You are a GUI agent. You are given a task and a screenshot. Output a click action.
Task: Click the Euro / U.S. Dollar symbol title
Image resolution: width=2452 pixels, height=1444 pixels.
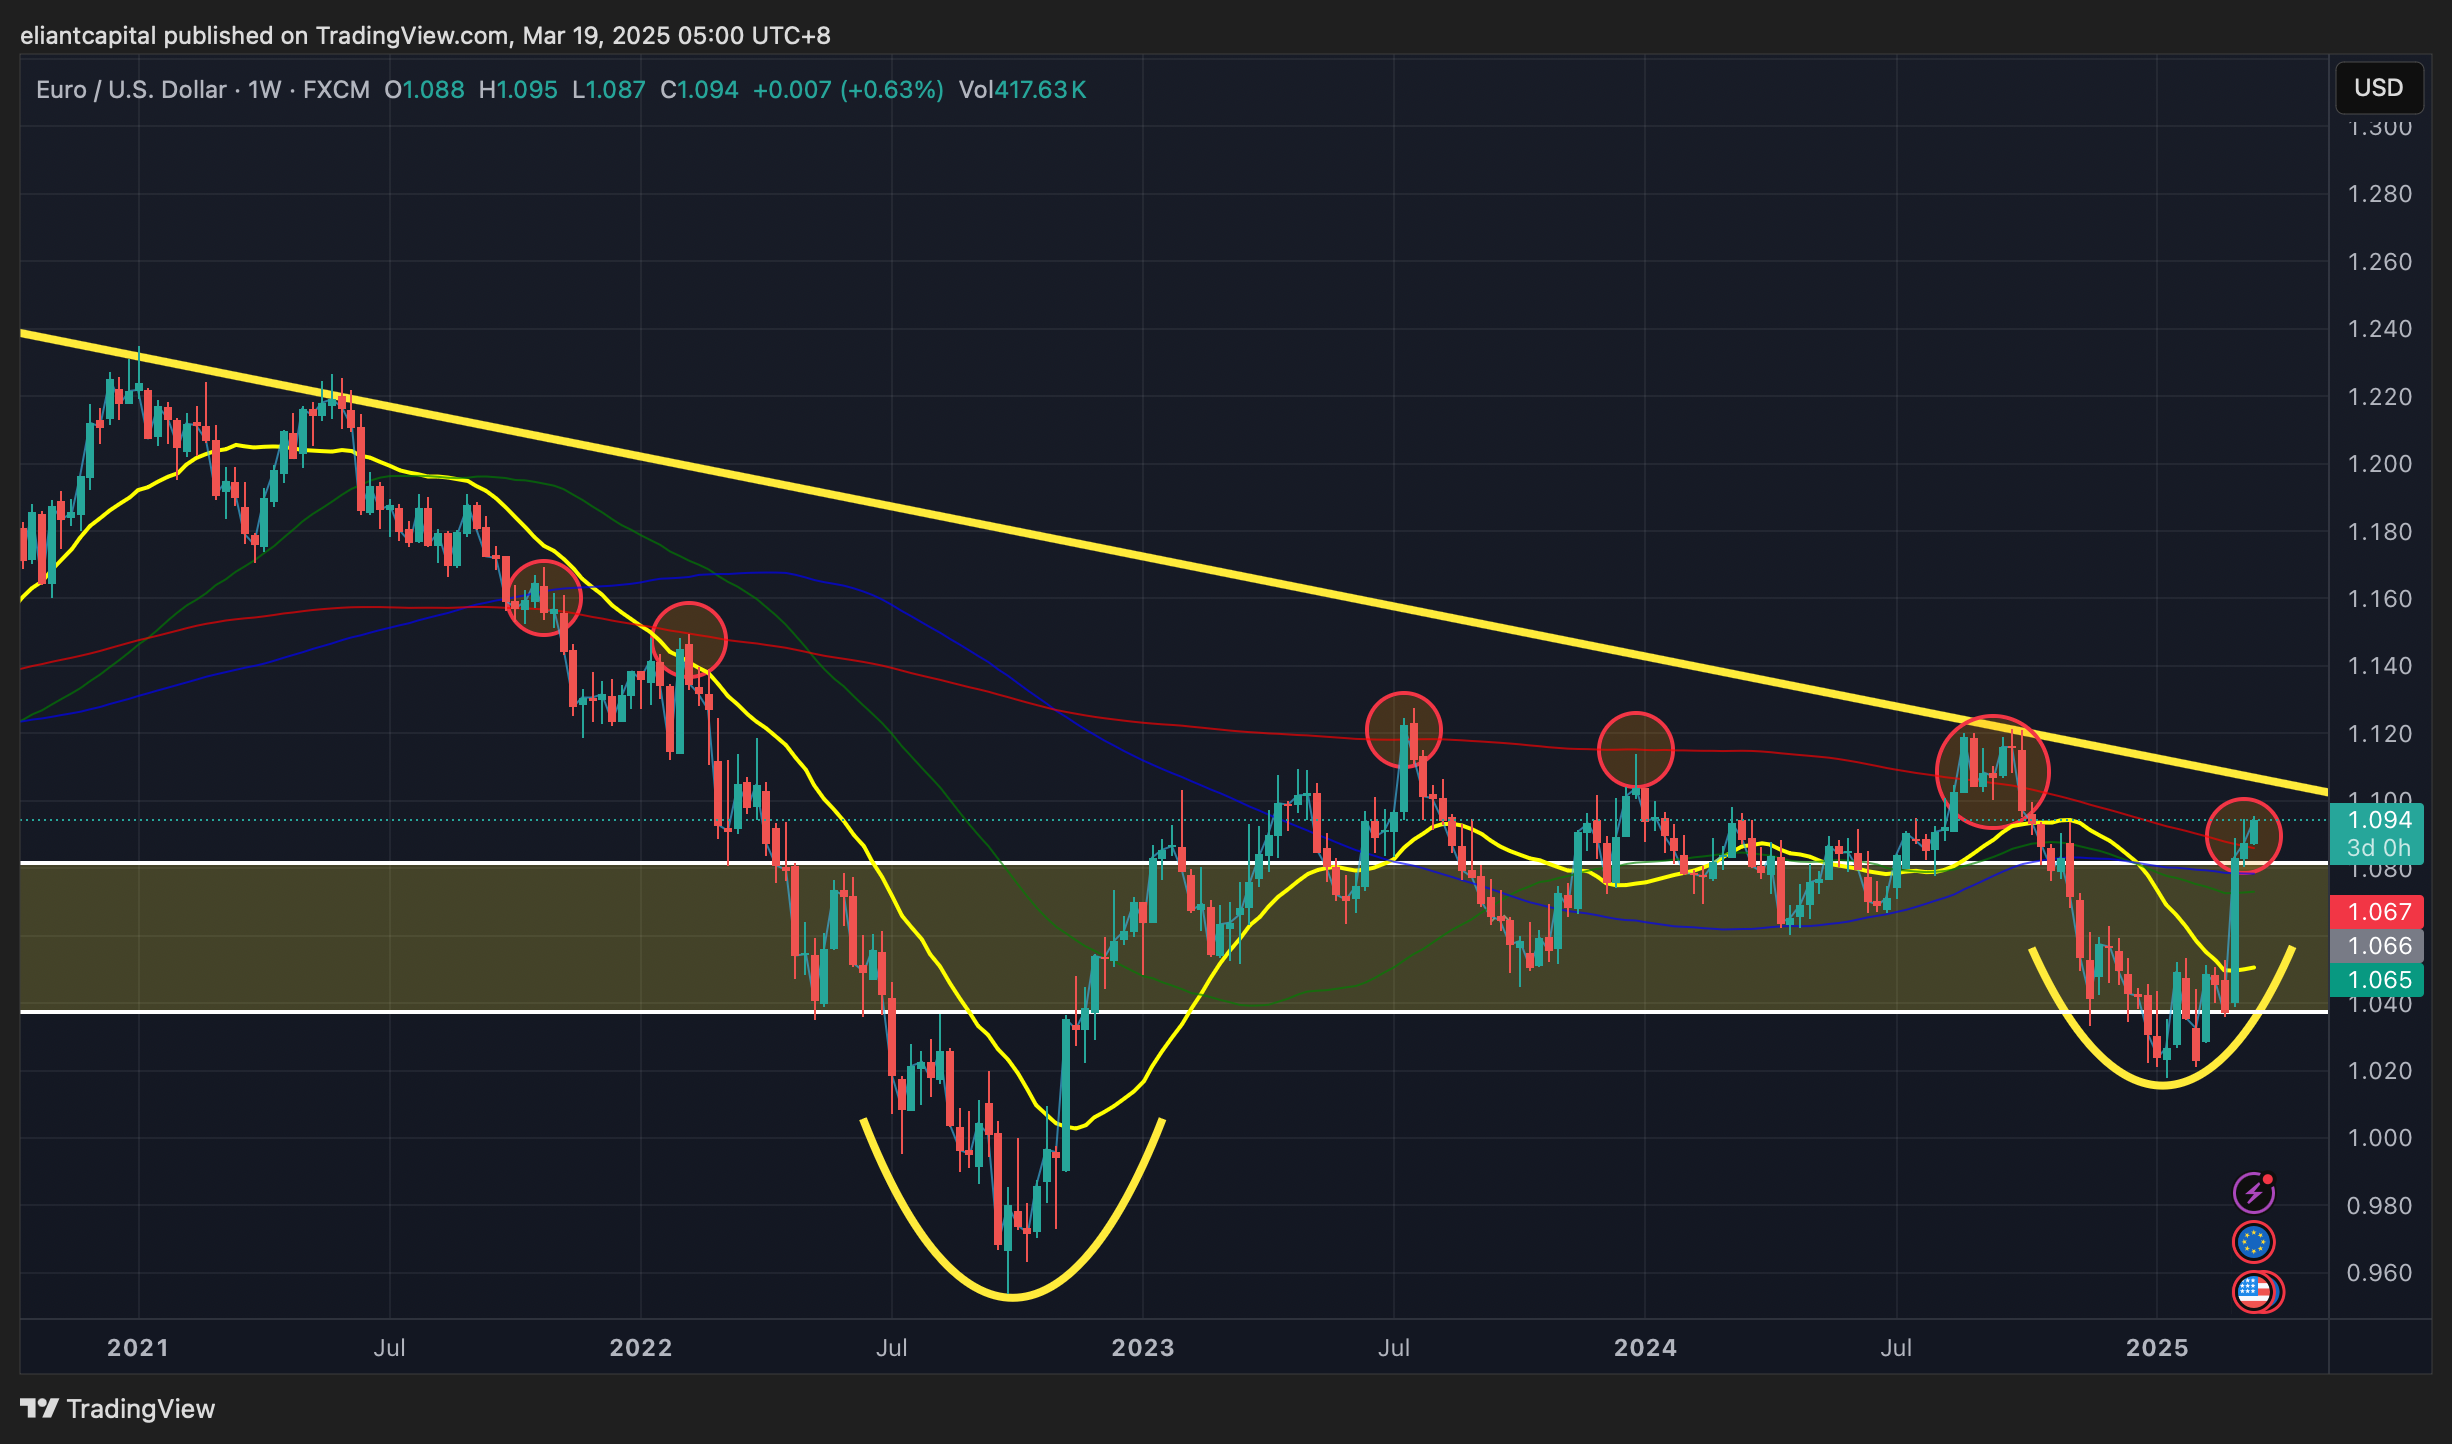[x=131, y=90]
